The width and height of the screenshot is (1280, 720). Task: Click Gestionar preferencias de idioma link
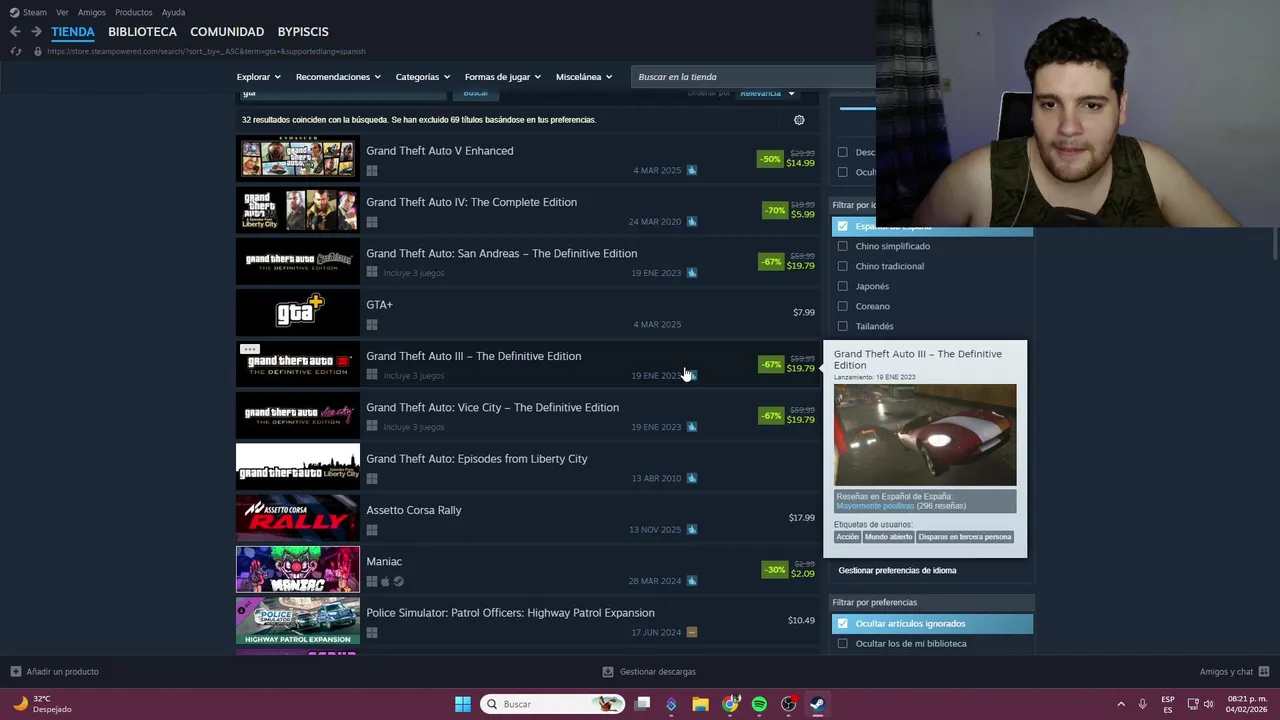click(897, 570)
